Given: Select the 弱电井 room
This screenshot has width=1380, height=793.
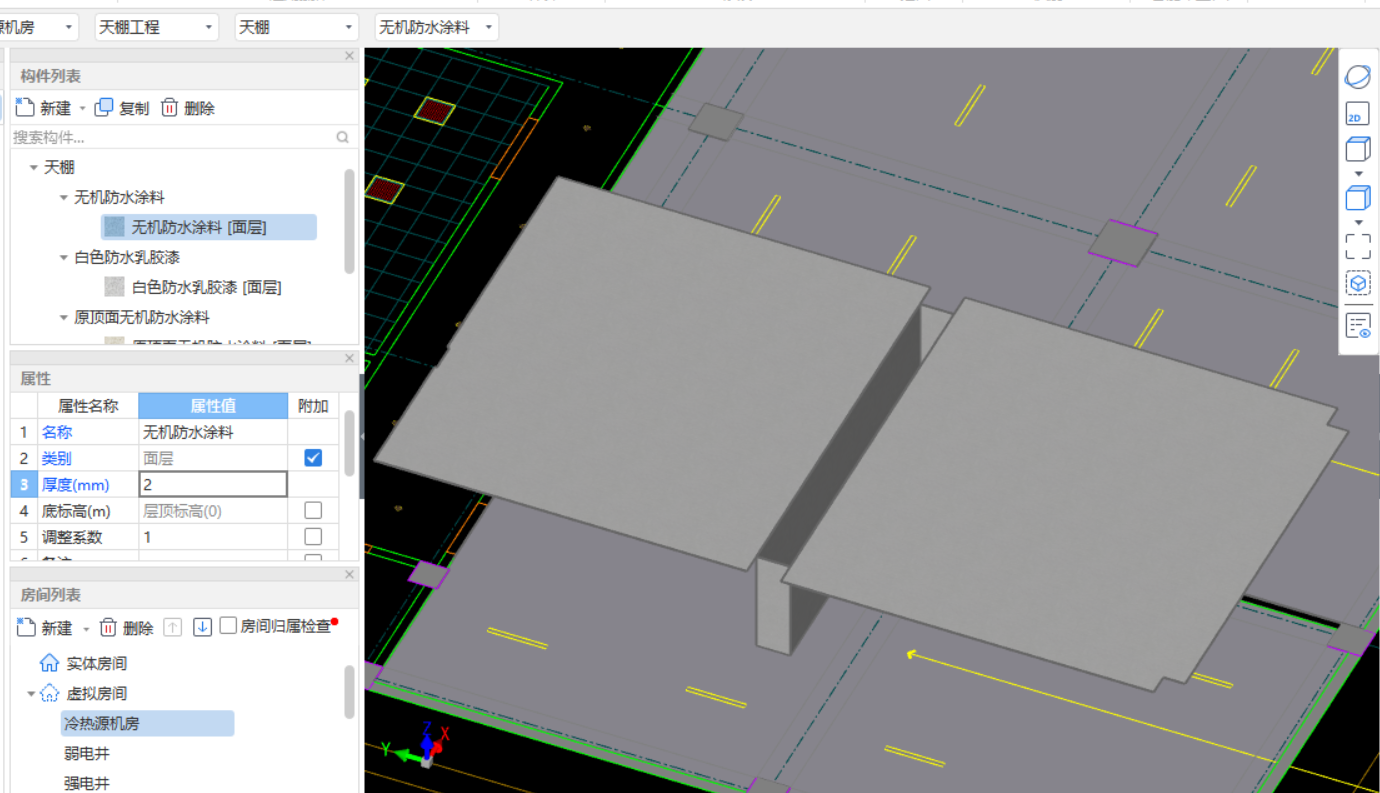Looking at the screenshot, I should (87, 754).
